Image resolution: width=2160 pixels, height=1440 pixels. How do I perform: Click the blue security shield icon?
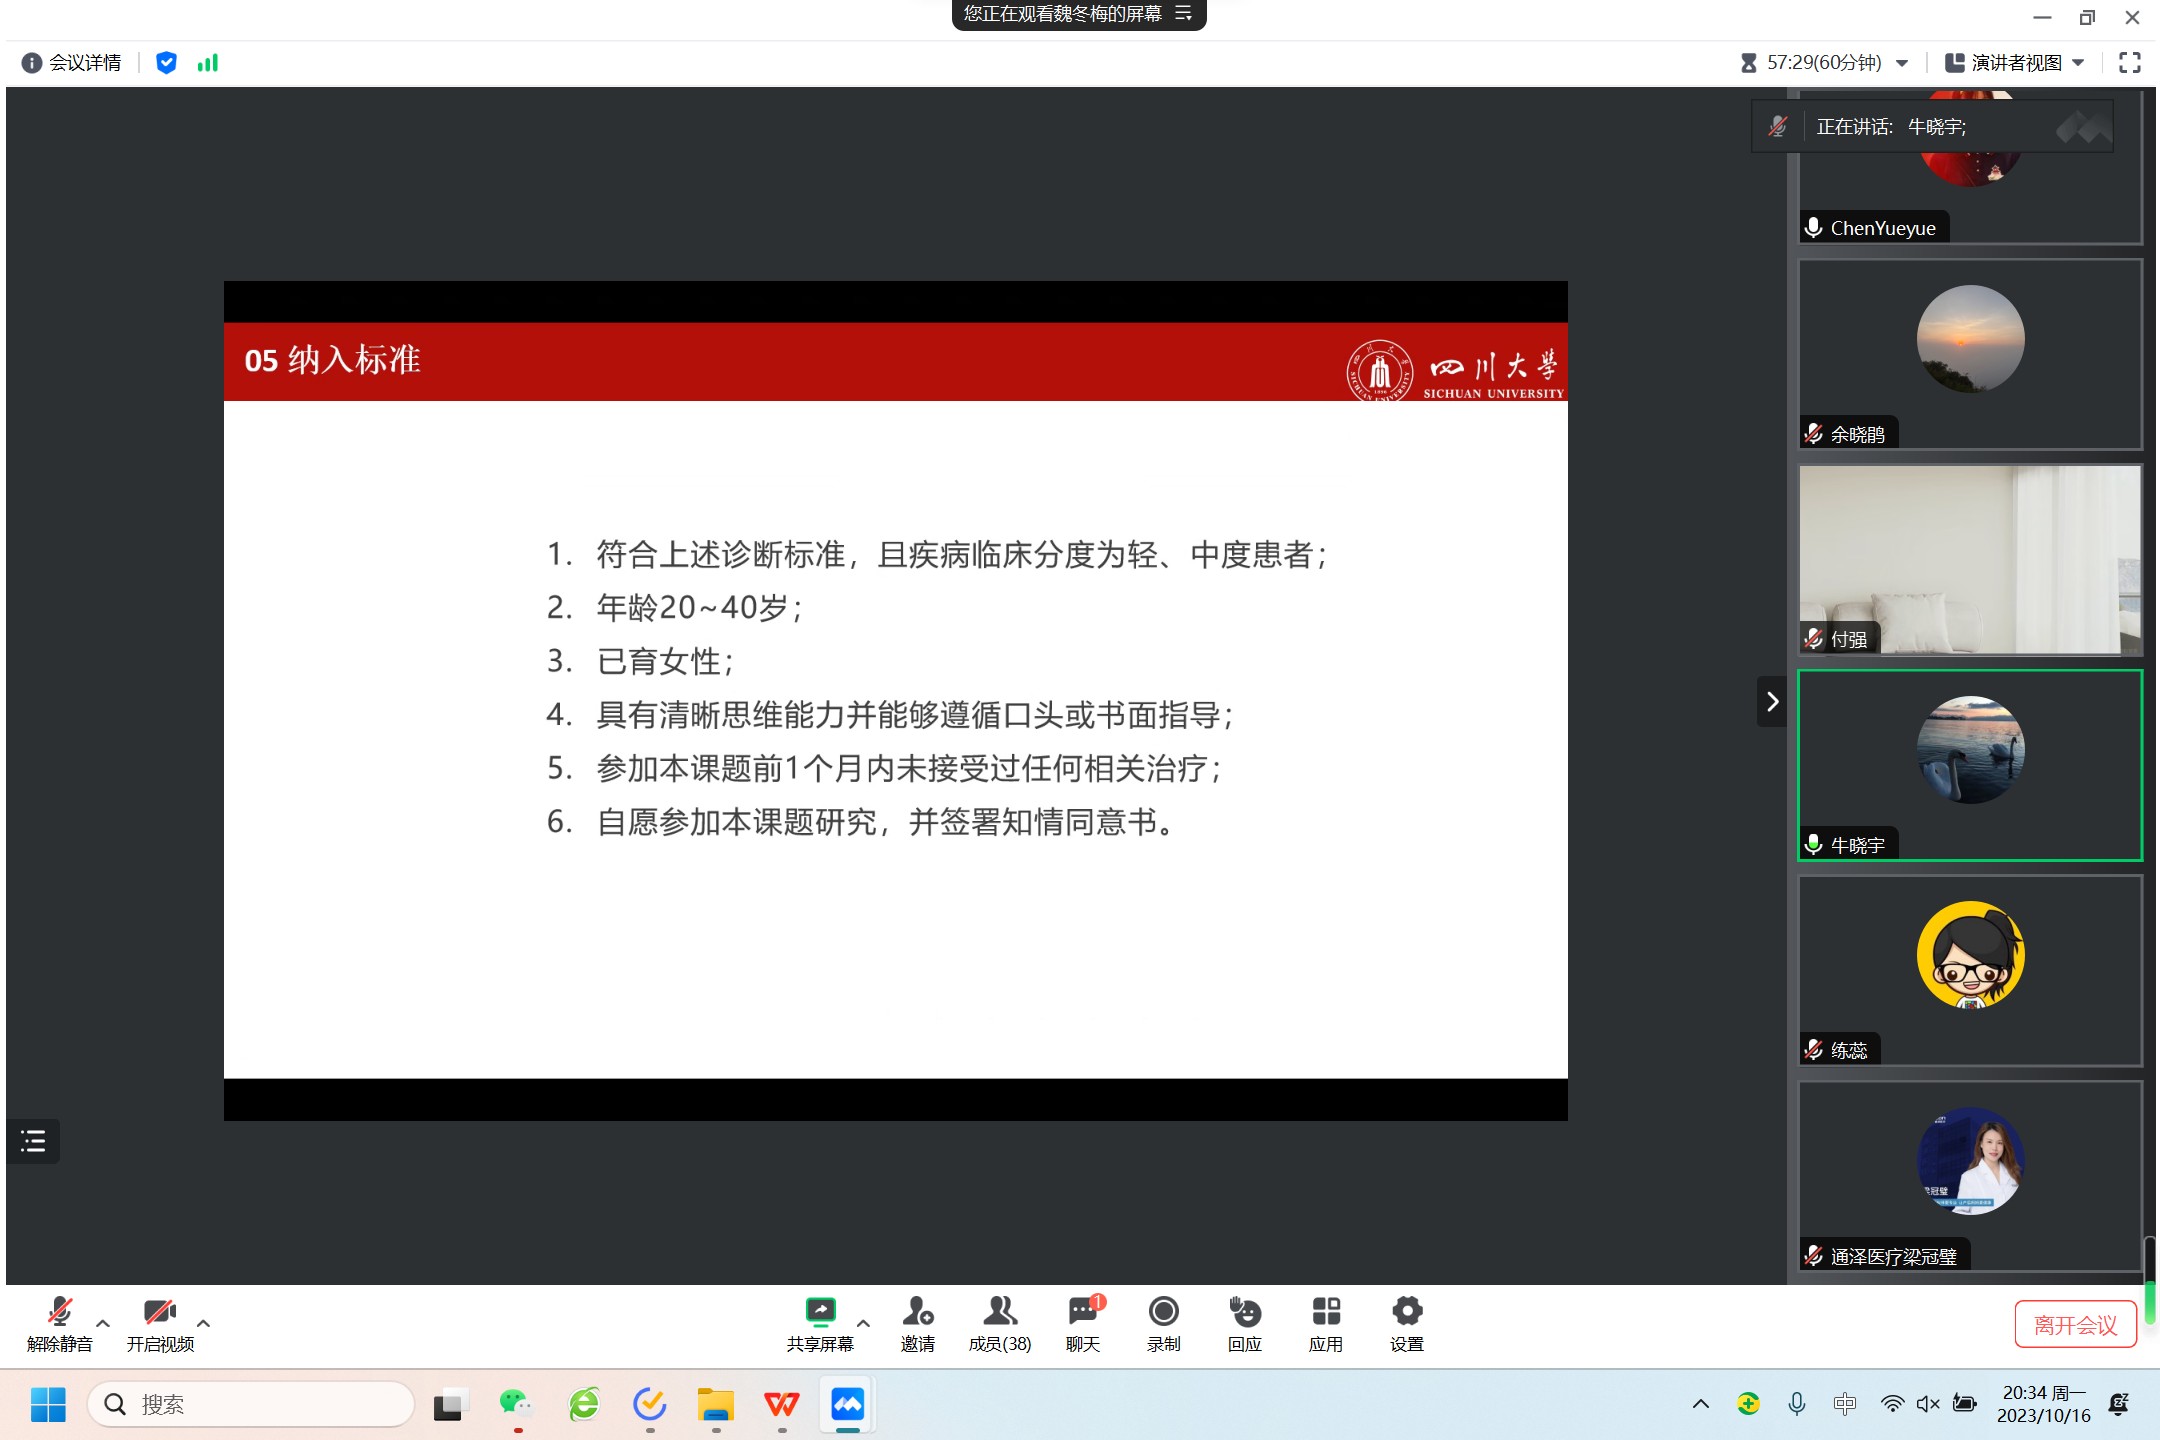point(166,63)
